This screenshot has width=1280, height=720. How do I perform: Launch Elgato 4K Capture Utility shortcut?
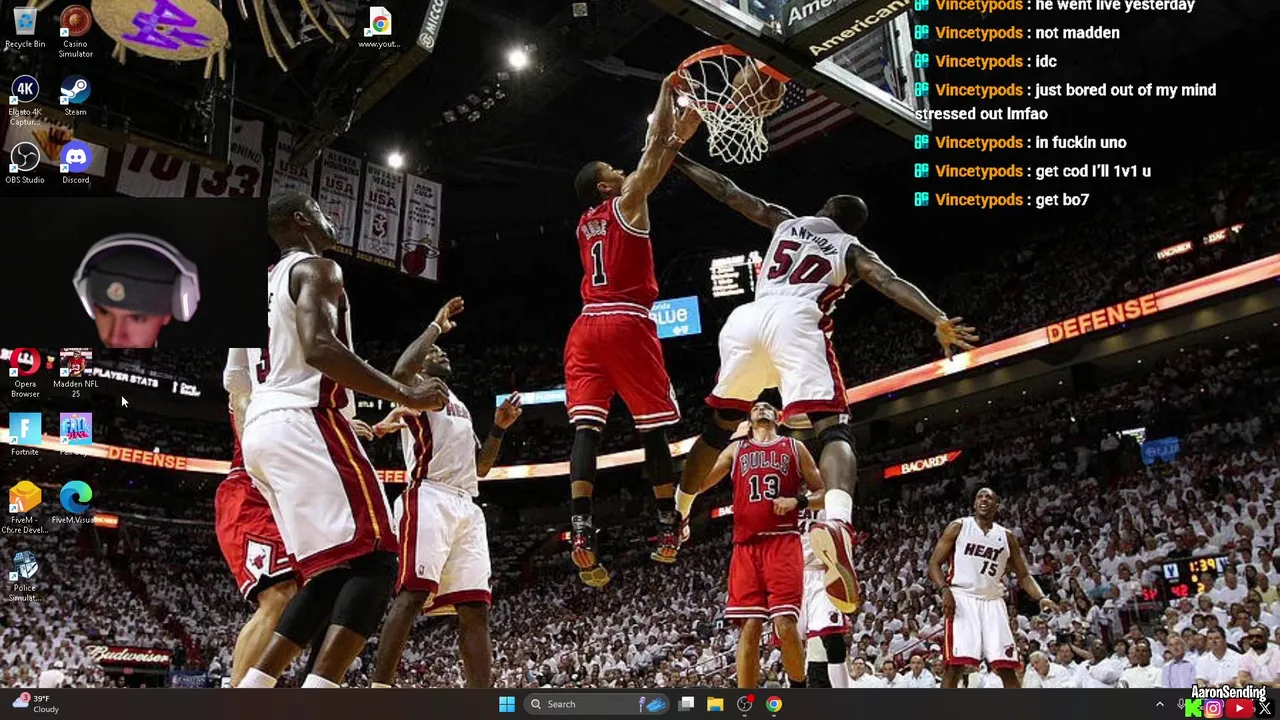(25, 101)
